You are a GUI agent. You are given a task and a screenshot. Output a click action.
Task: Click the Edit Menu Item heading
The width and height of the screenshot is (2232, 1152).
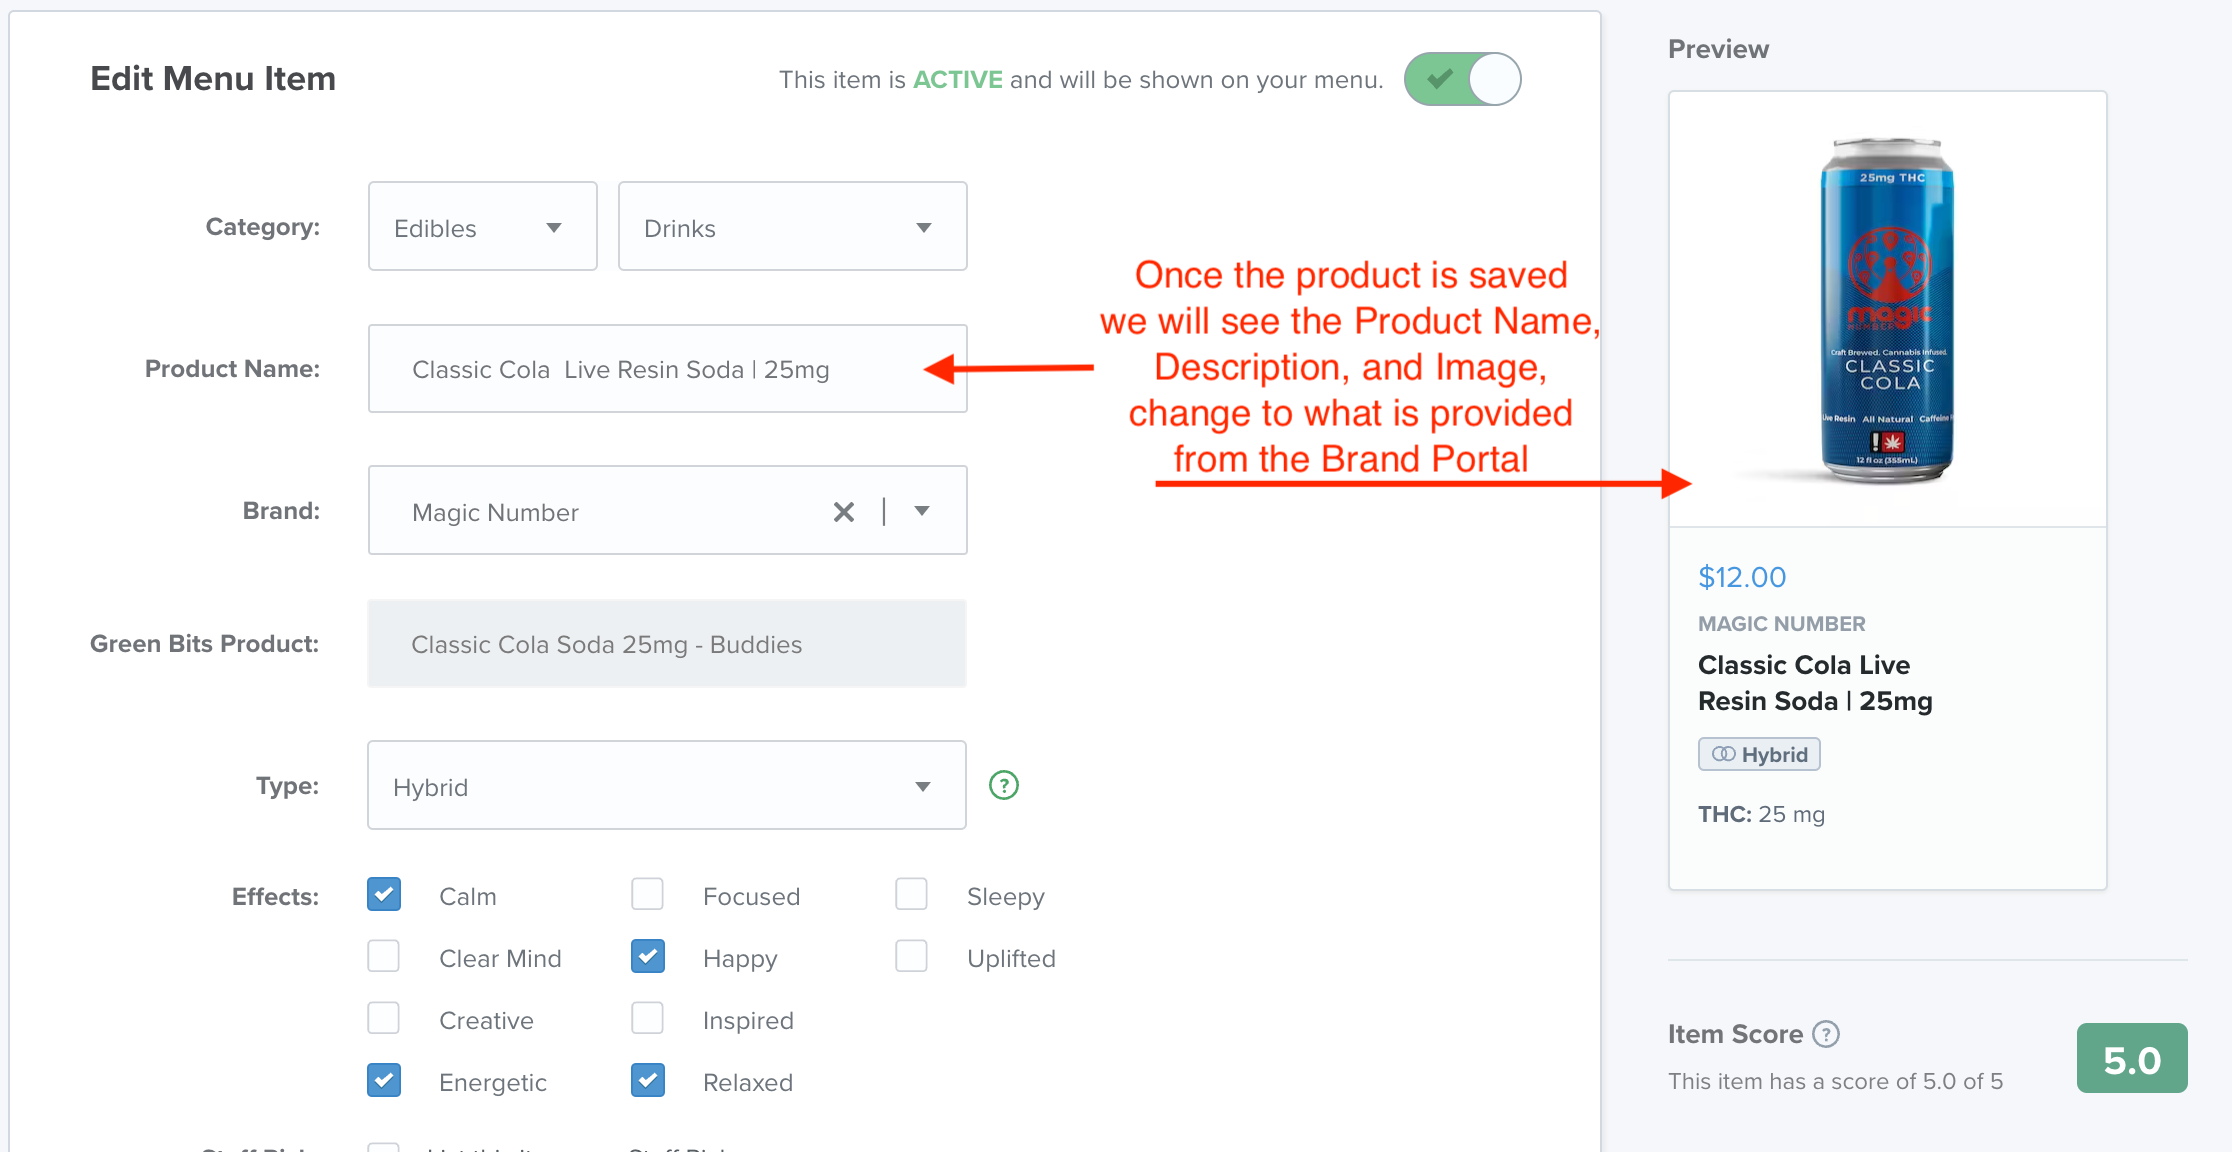pyautogui.click(x=213, y=79)
